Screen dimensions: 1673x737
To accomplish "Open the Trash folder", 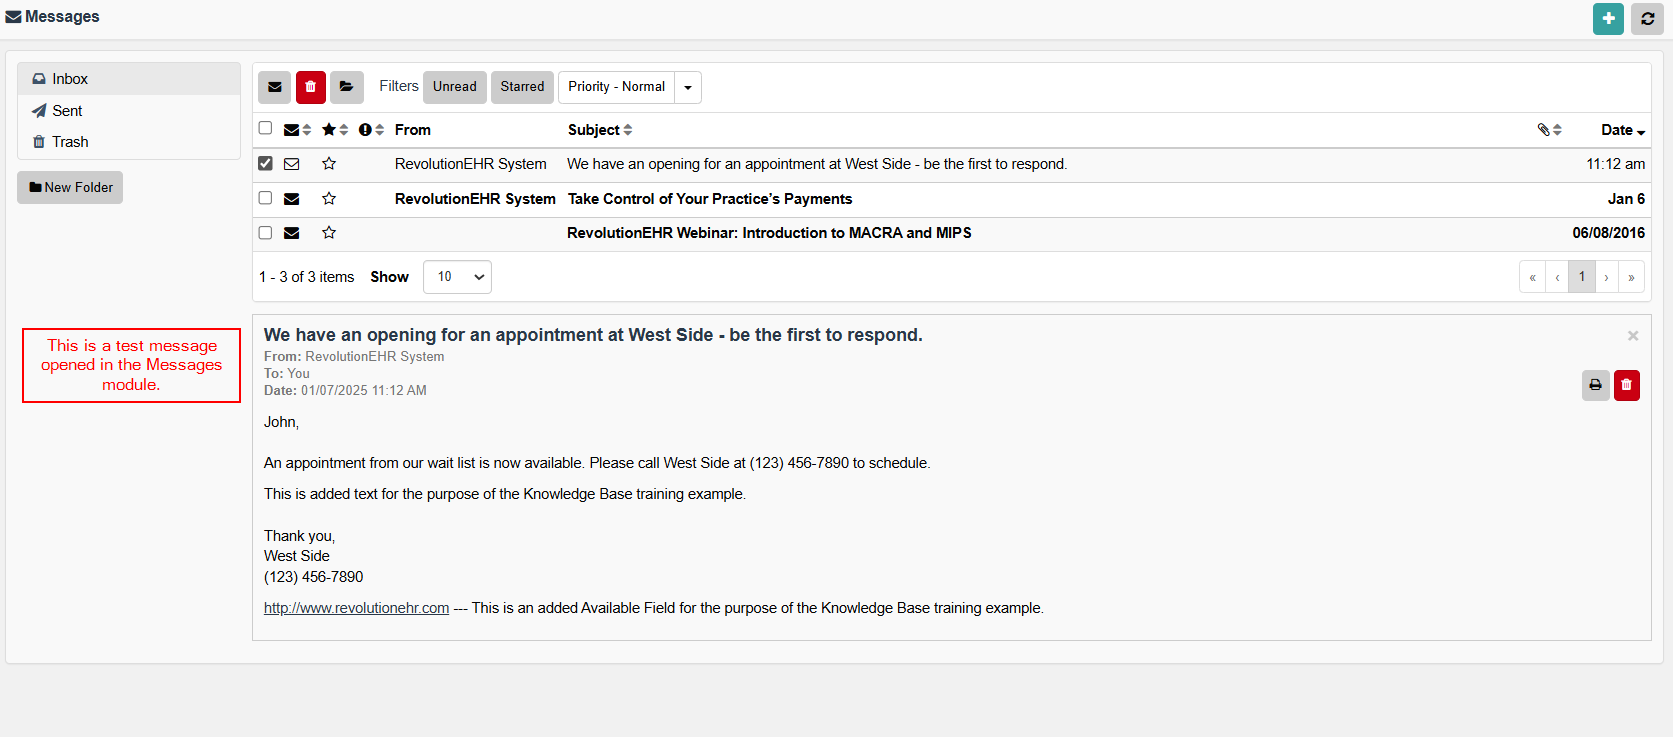I will coord(70,142).
